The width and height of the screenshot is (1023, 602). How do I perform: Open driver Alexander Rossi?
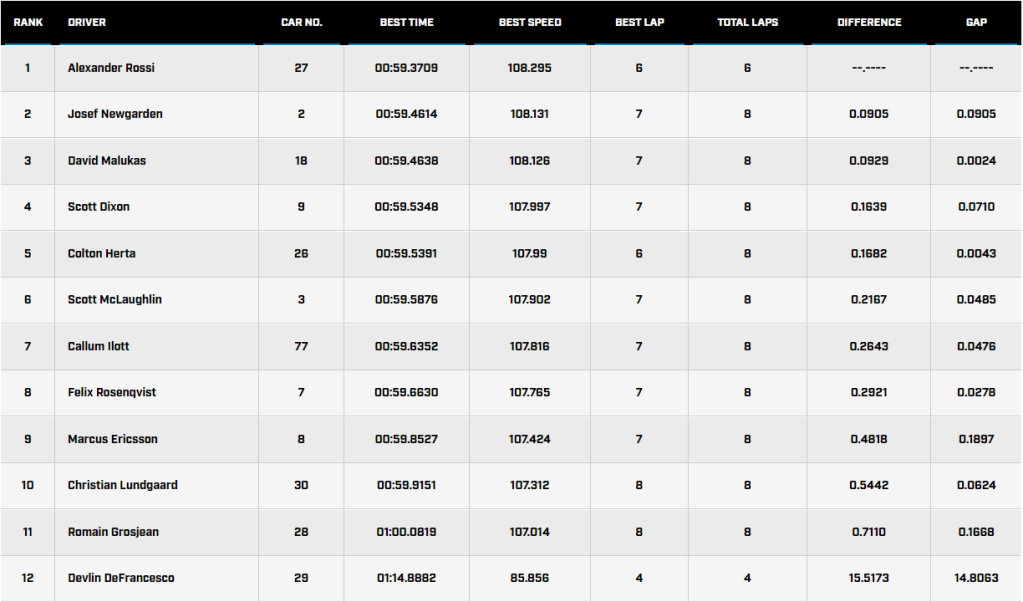(111, 68)
